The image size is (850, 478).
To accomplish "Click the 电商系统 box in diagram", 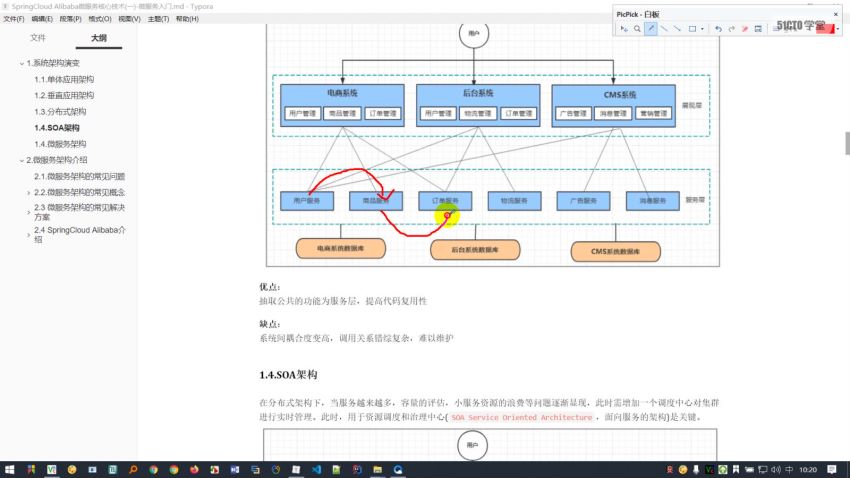I will (x=342, y=105).
